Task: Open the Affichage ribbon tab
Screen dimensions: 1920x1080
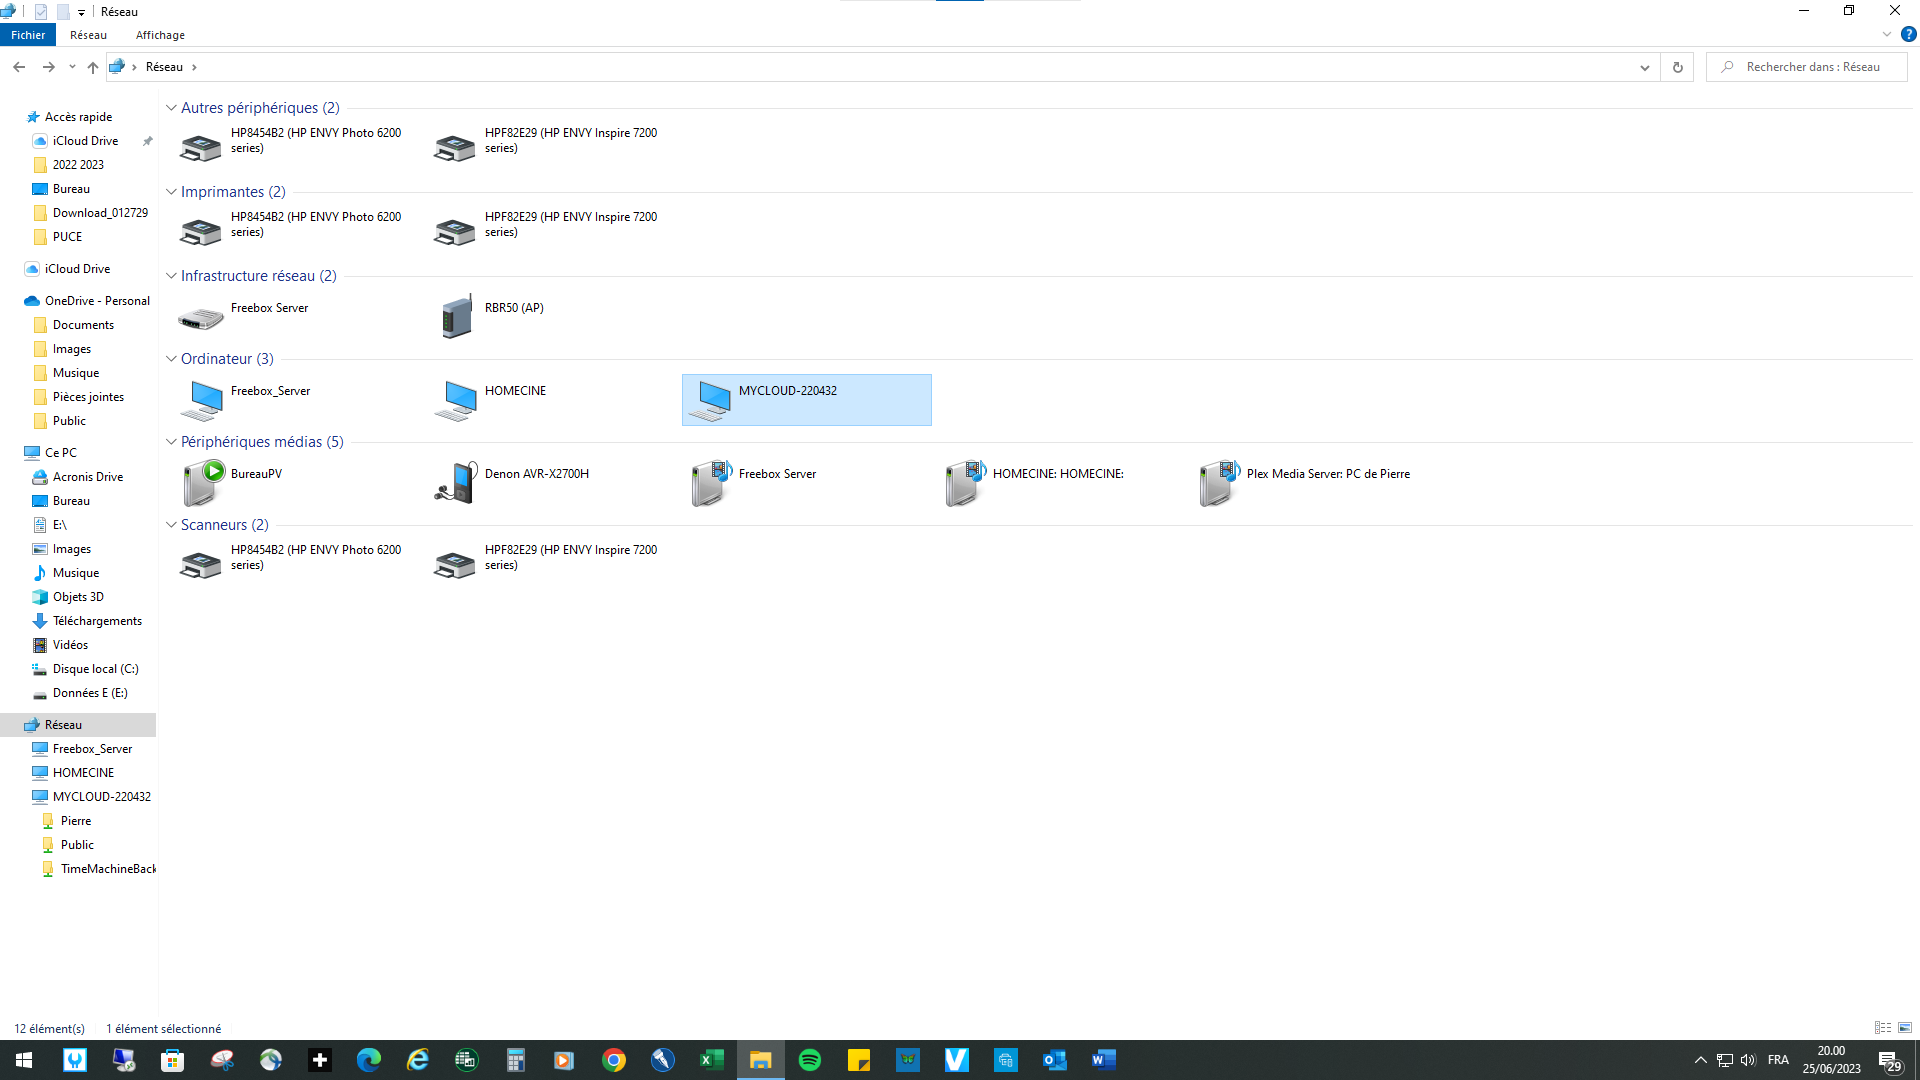Action: coord(160,35)
